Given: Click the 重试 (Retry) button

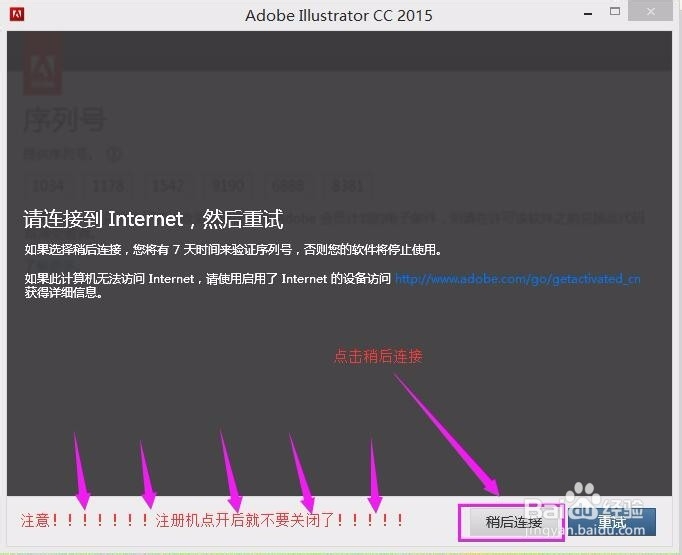Looking at the screenshot, I should click(x=612, y=522).
